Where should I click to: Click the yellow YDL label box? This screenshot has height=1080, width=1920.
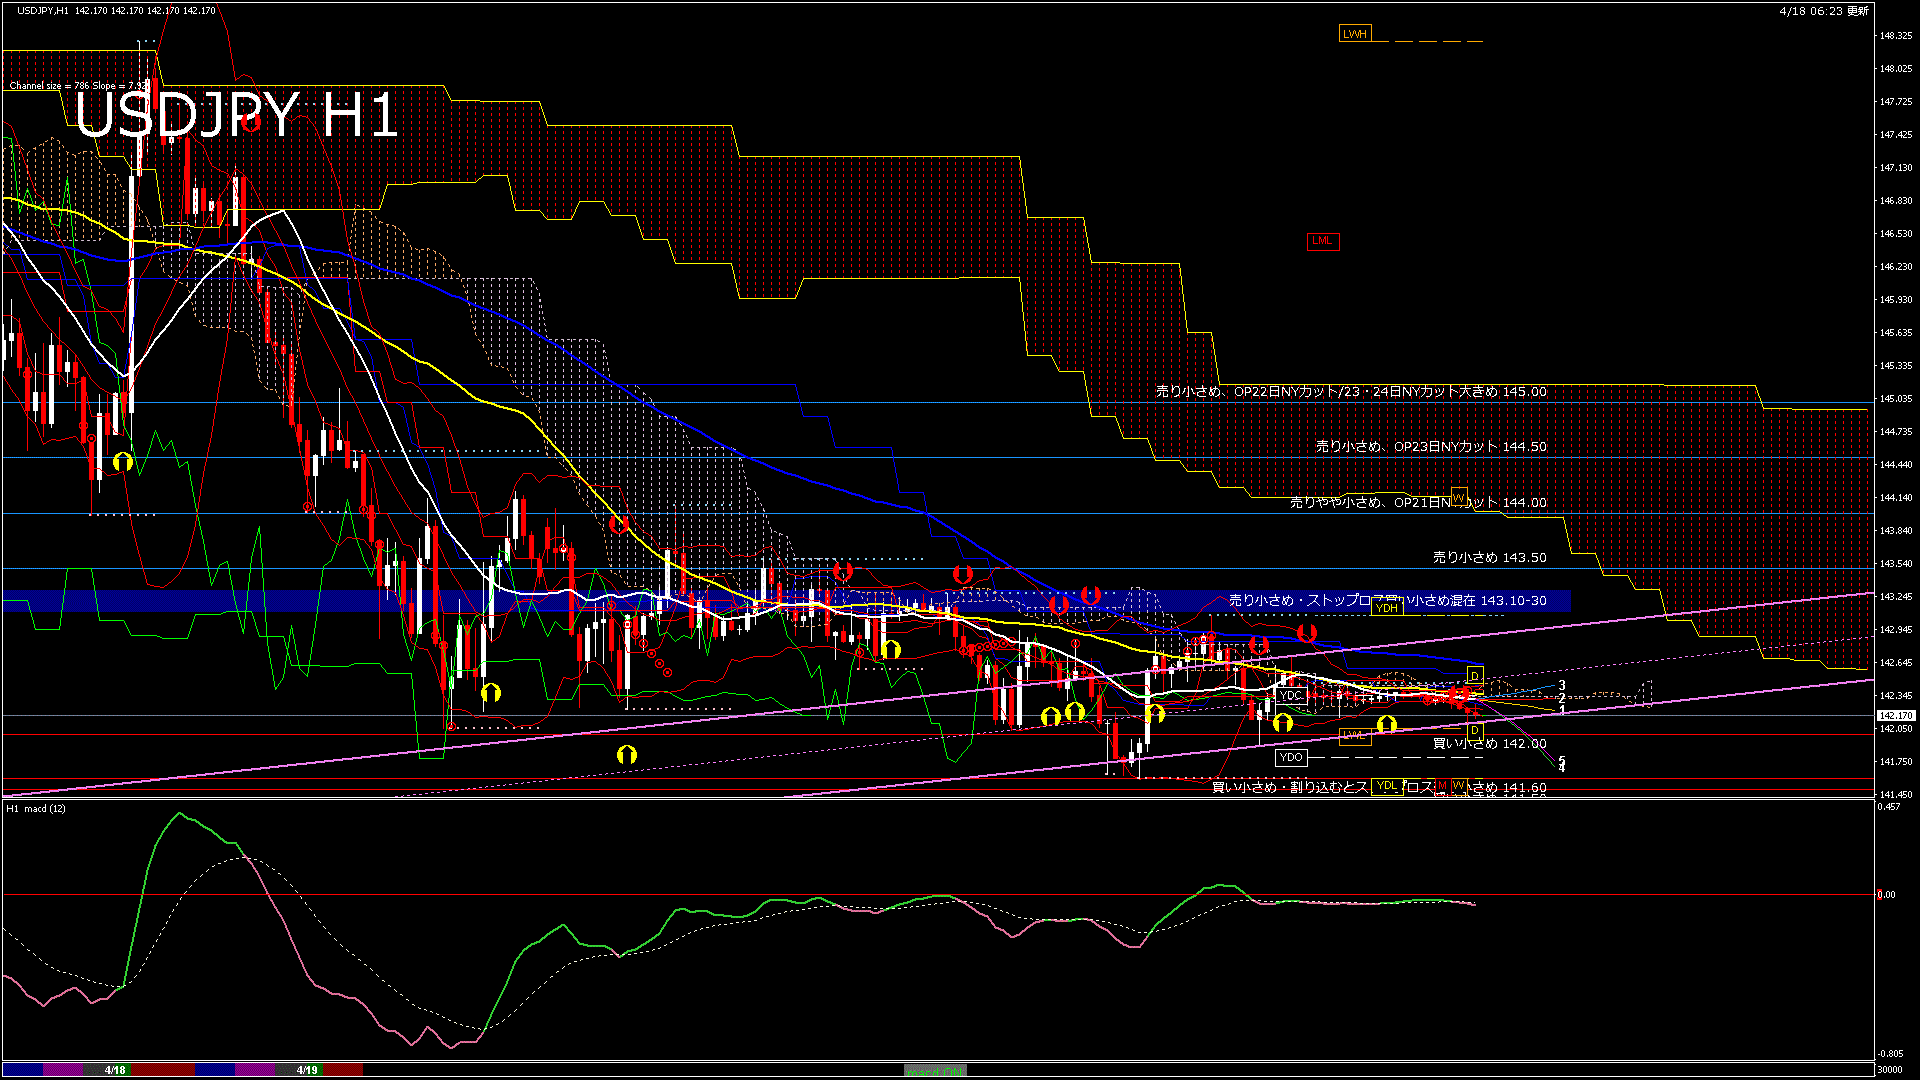(x=1386, y=786)
